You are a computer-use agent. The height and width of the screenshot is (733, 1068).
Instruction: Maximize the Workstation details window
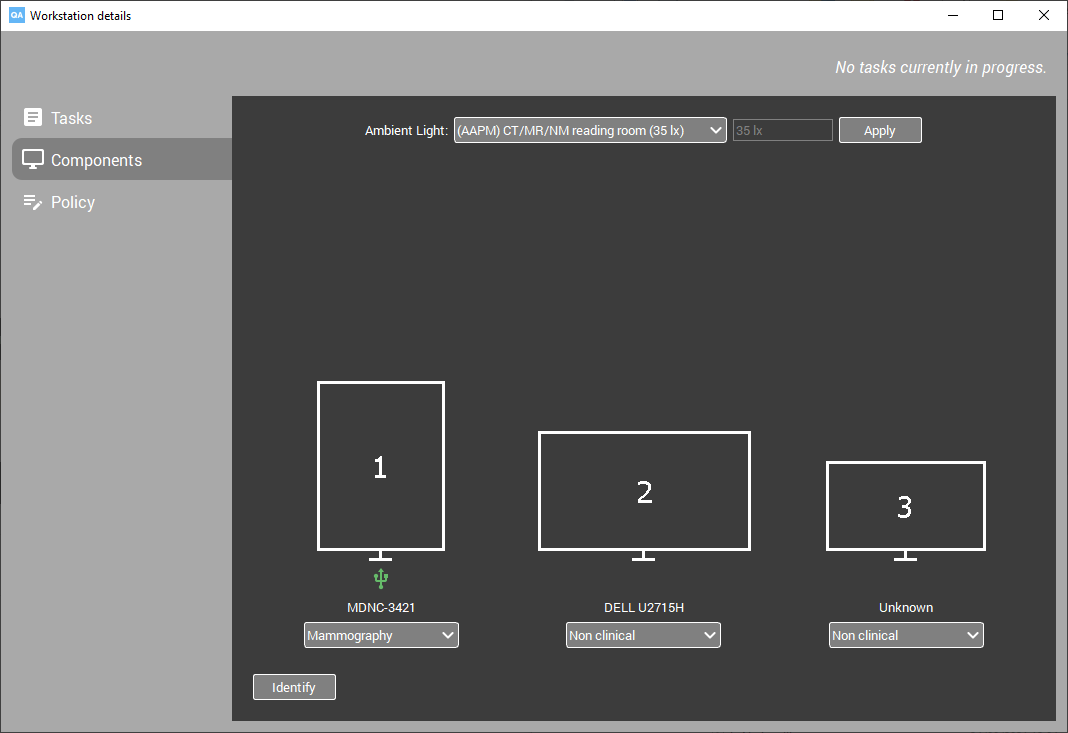click(x=998, y=15)
